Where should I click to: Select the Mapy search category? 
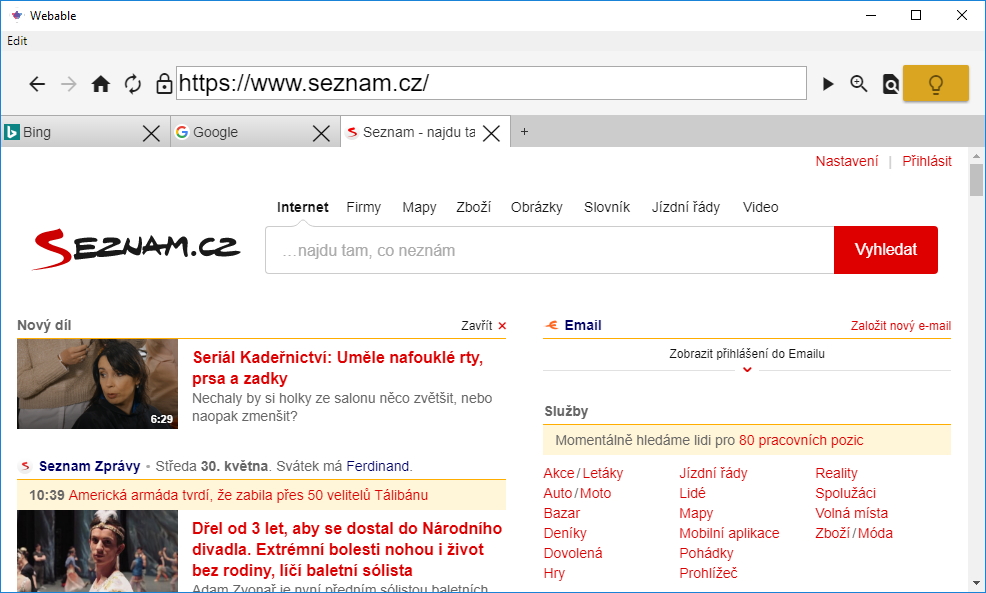tap(419, 208)
